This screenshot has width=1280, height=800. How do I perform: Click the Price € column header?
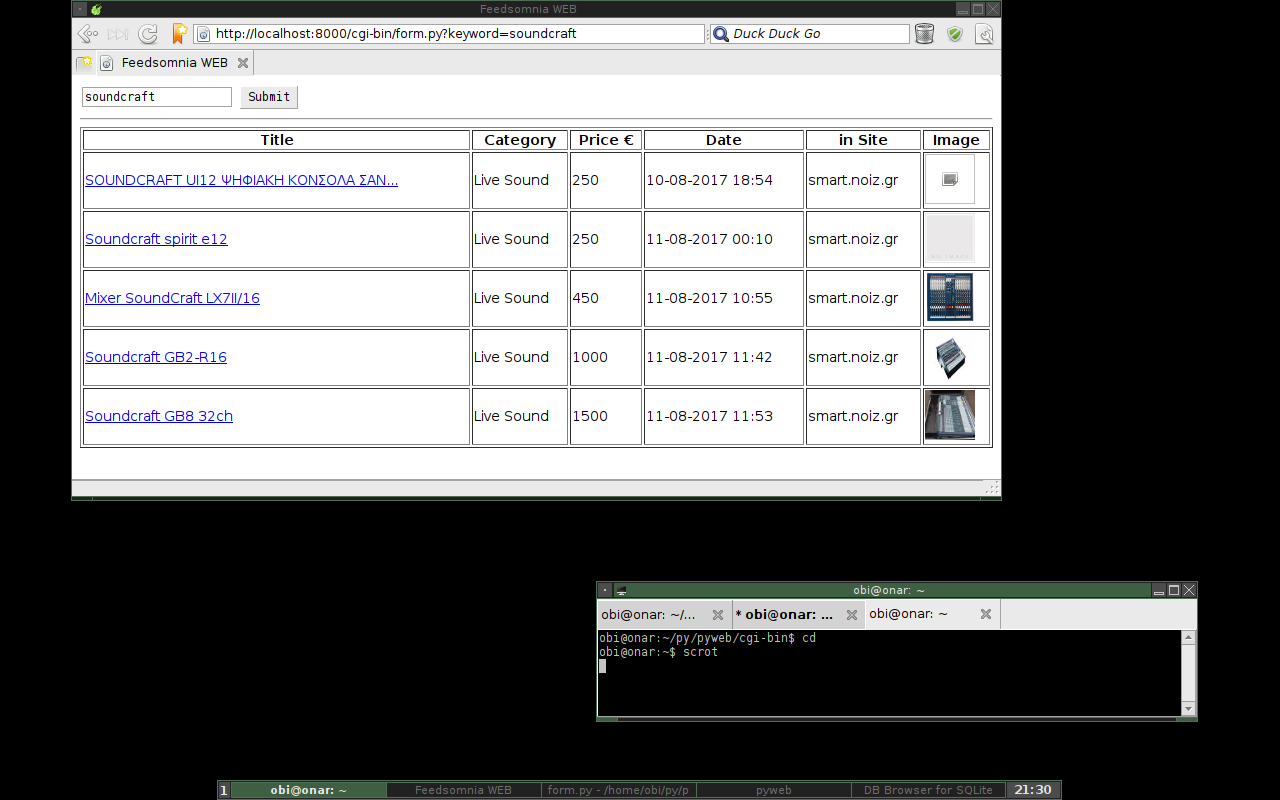coord(606,140)
